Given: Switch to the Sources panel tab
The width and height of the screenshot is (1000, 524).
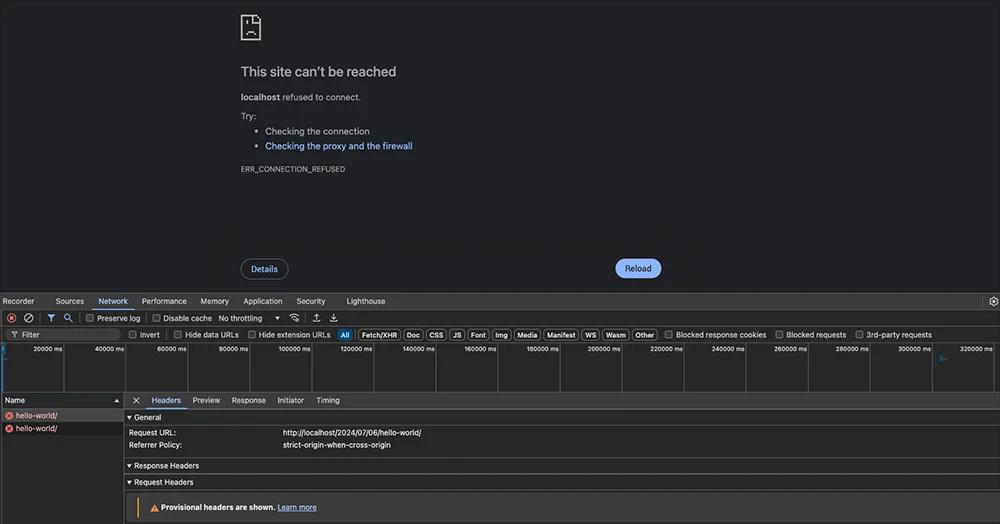Looking at the screenshot, I should (x=70, y=302).
